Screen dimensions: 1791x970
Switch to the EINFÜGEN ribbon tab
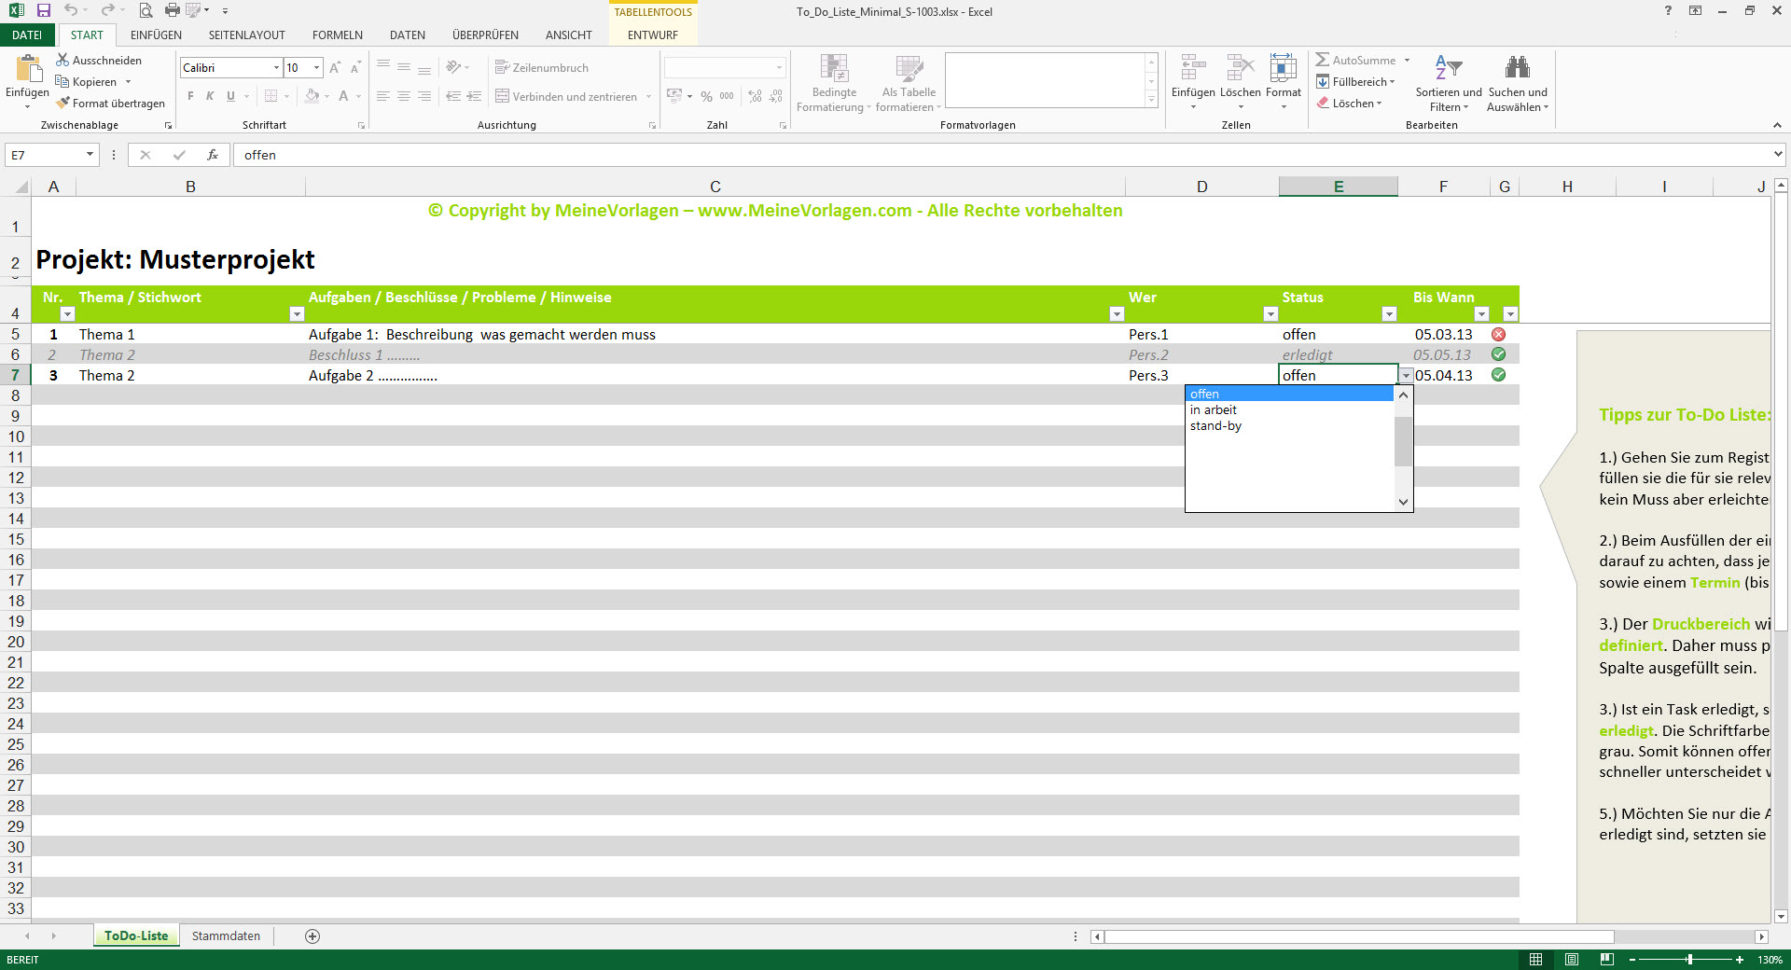point(155,34)
